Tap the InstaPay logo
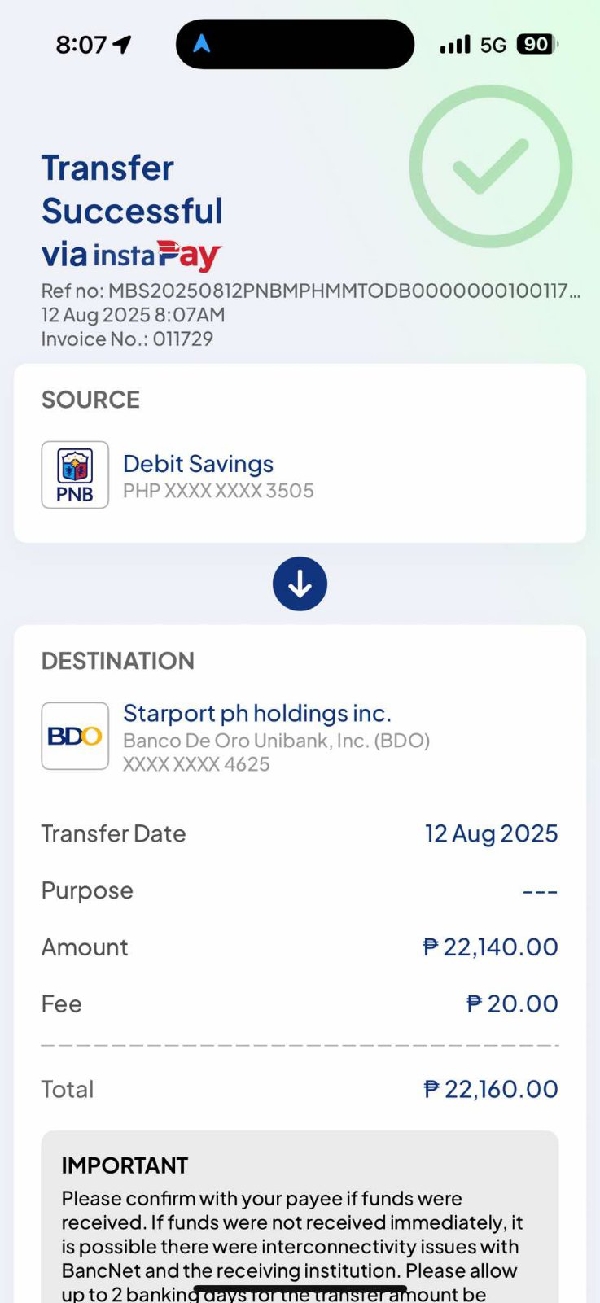 (157, 255)
